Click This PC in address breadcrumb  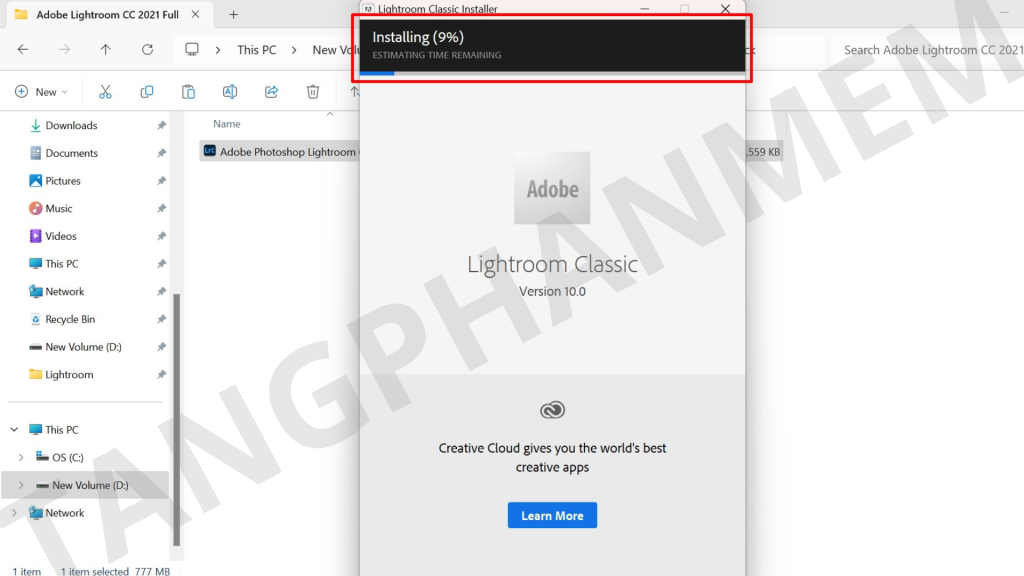tap(256, 50)
